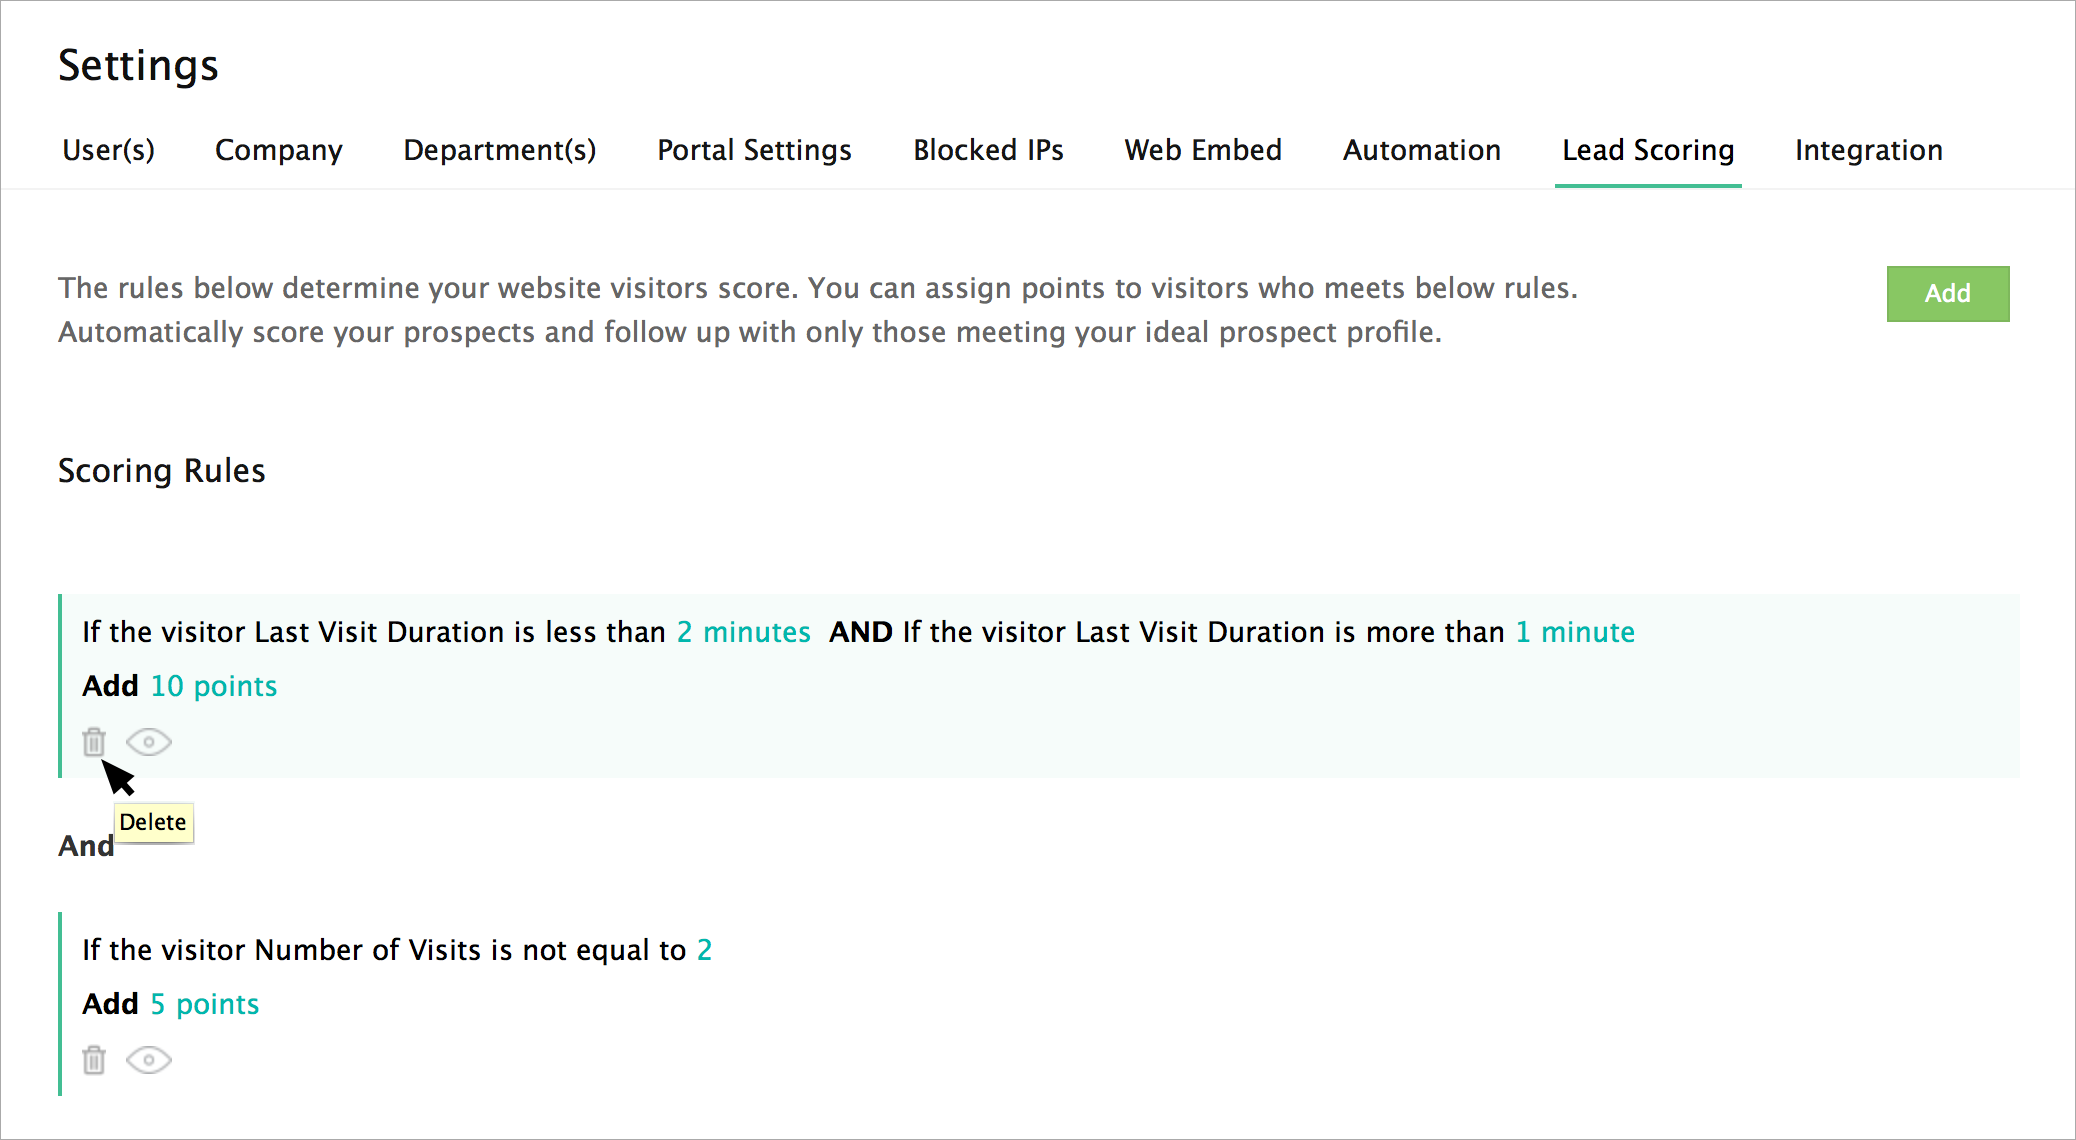Switch to the Company tab

click(278, 150)
